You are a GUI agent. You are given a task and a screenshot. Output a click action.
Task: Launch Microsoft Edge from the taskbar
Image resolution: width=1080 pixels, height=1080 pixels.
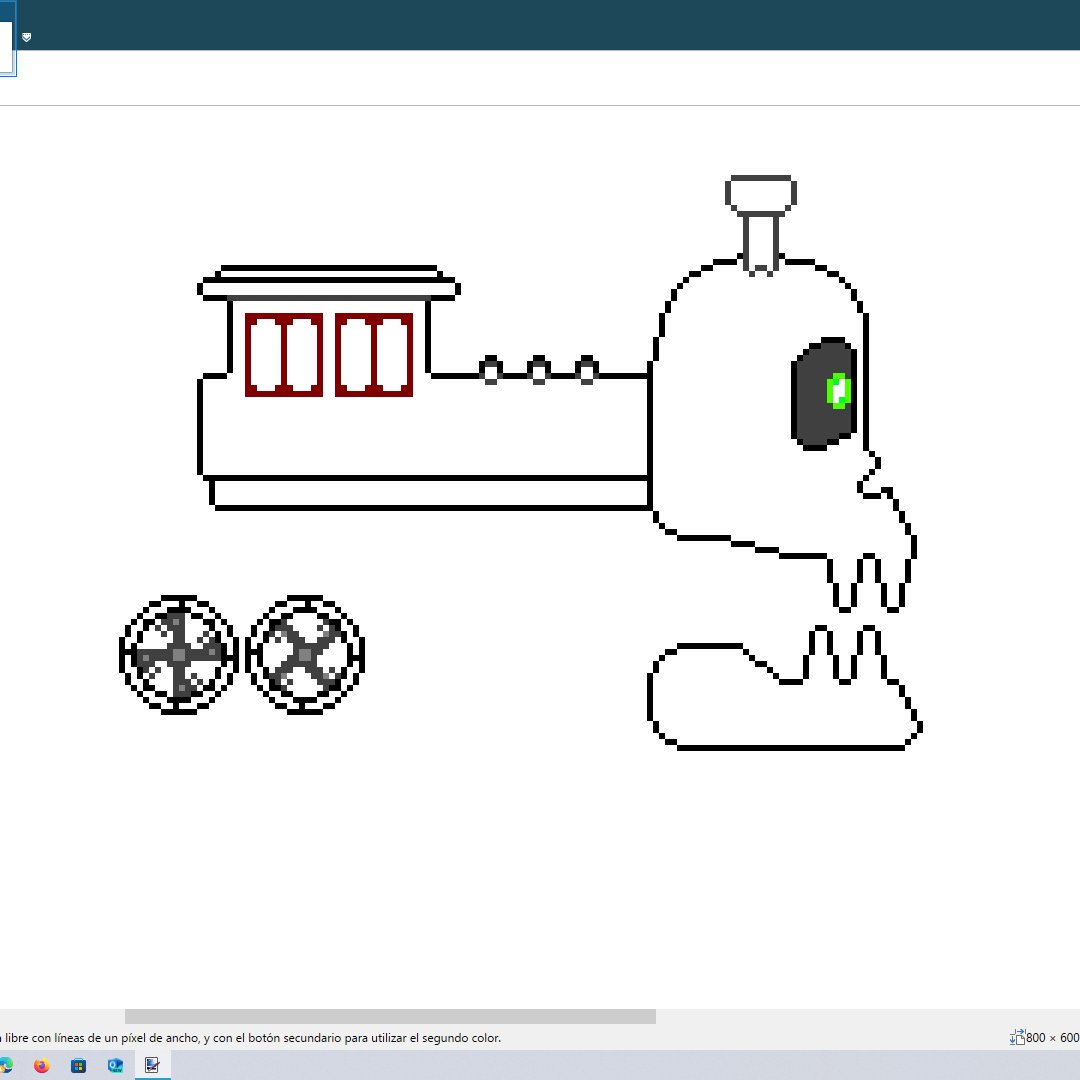point(6,1065)
